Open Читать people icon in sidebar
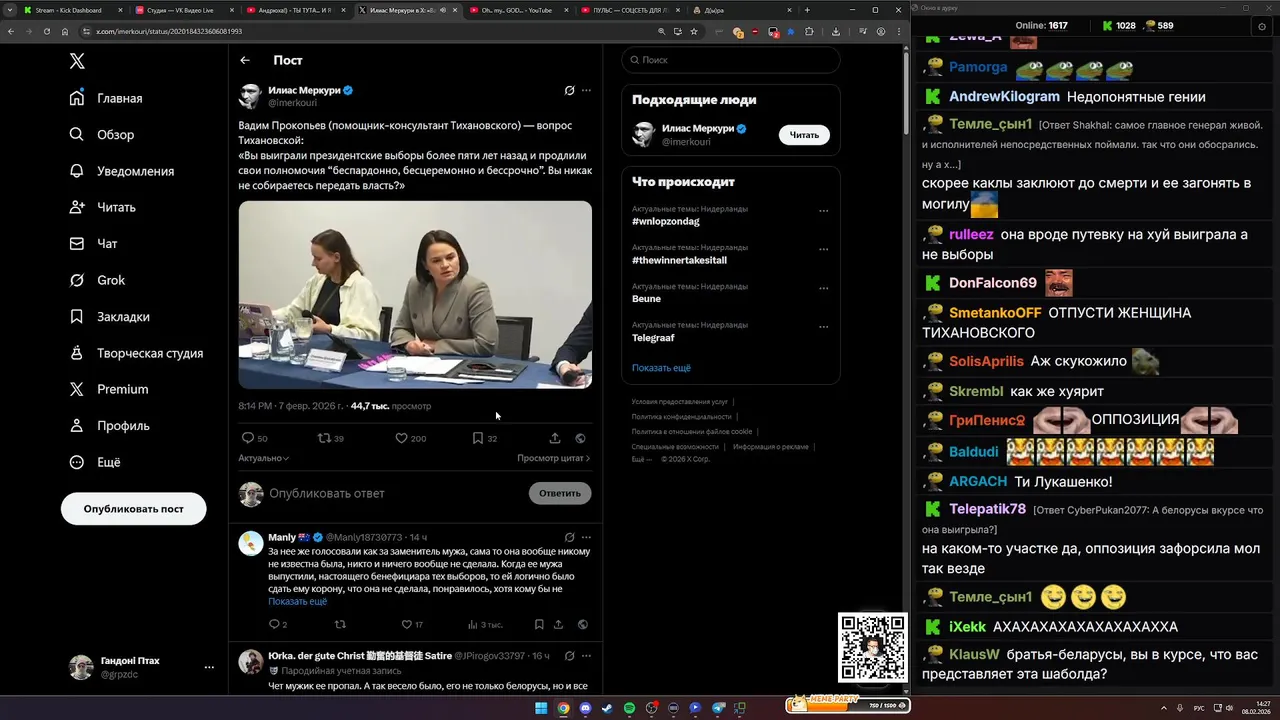Viewport: 1280px width, 720px height. coord(77,207)
